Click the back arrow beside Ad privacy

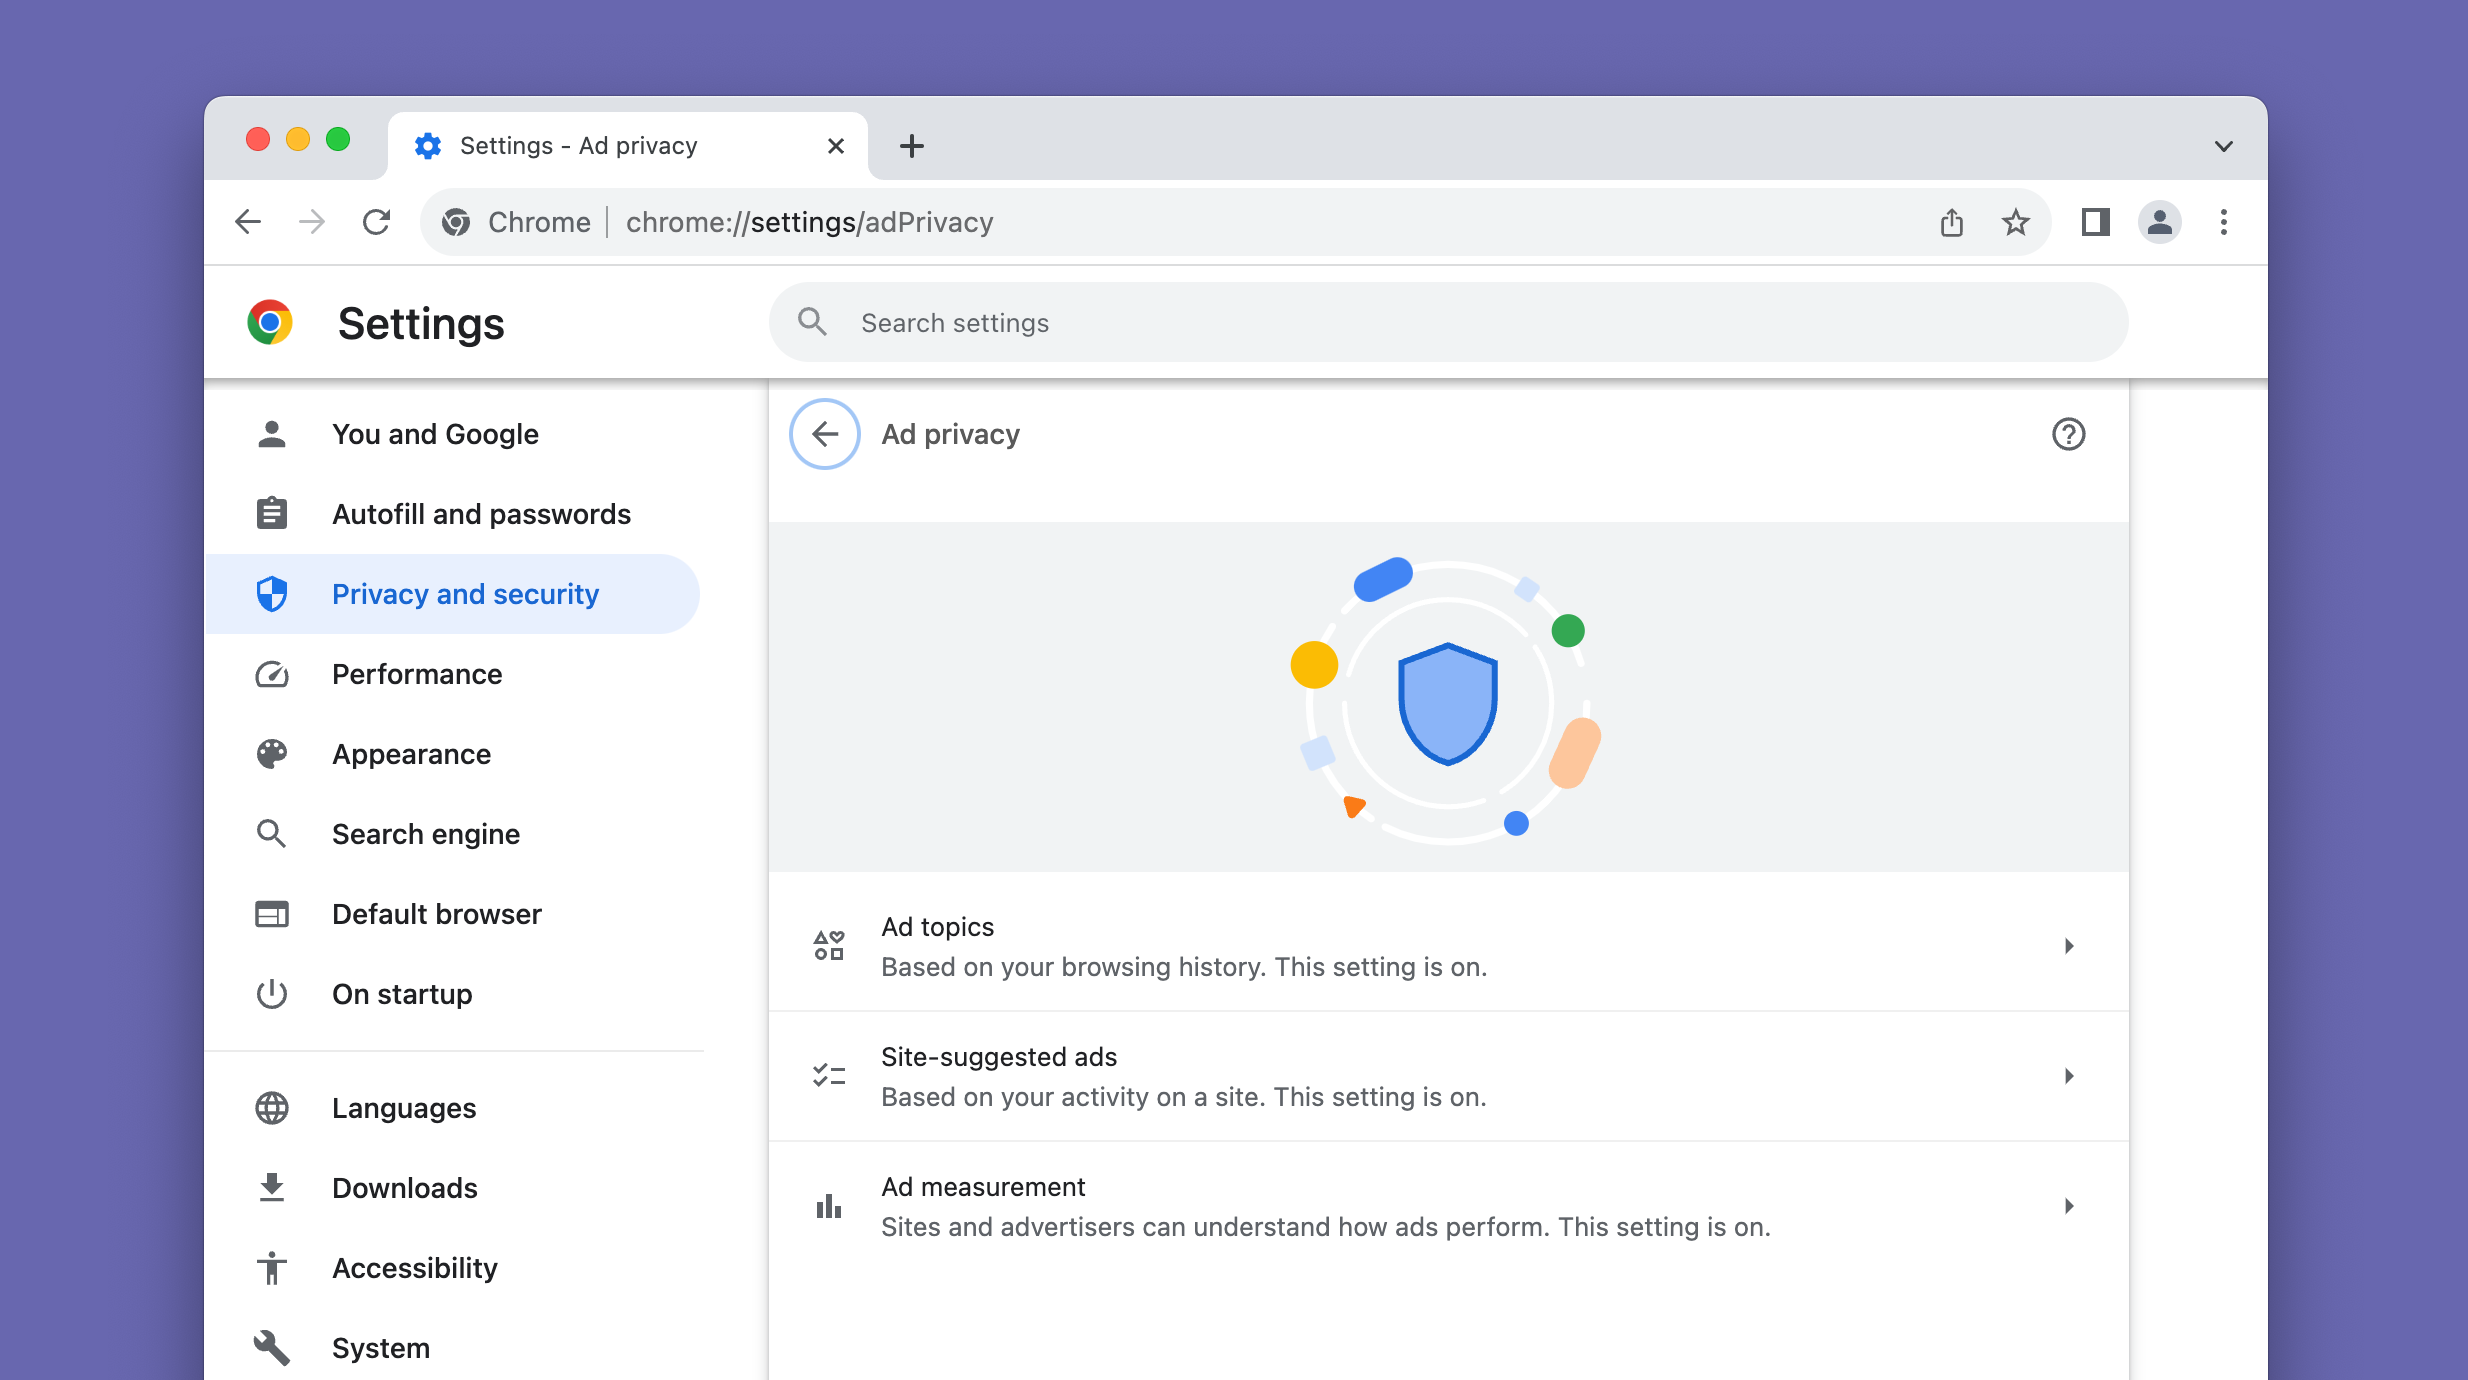[x=823, y=433]
